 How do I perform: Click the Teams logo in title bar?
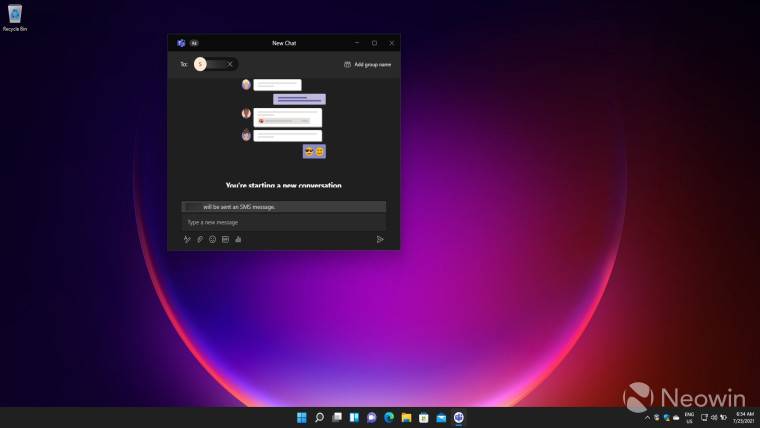[x=181, y=43]
